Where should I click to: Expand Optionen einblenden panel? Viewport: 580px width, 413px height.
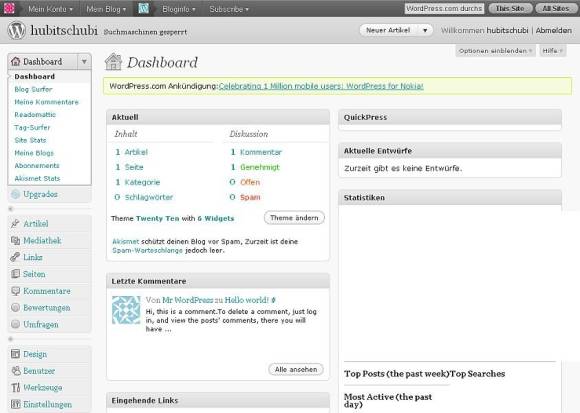tap(495, 51)
